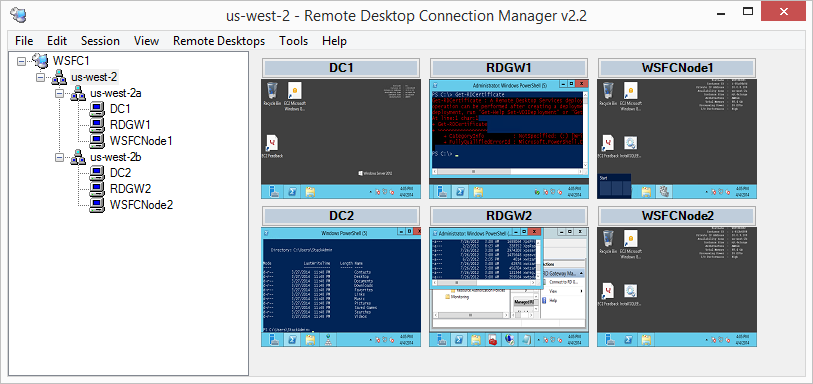
Task: Click the WSFC1 file icon in tree
Action: [40, 60]
